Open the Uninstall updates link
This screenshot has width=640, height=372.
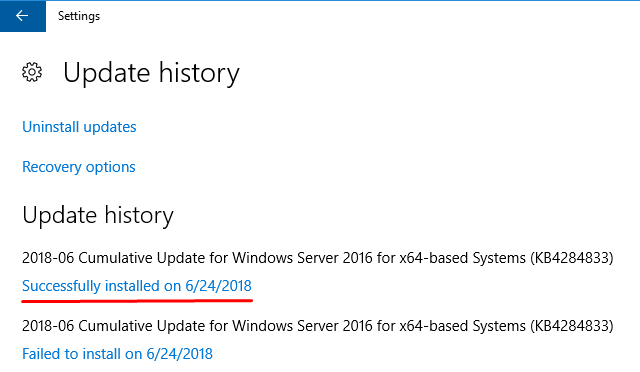point(79,127)
